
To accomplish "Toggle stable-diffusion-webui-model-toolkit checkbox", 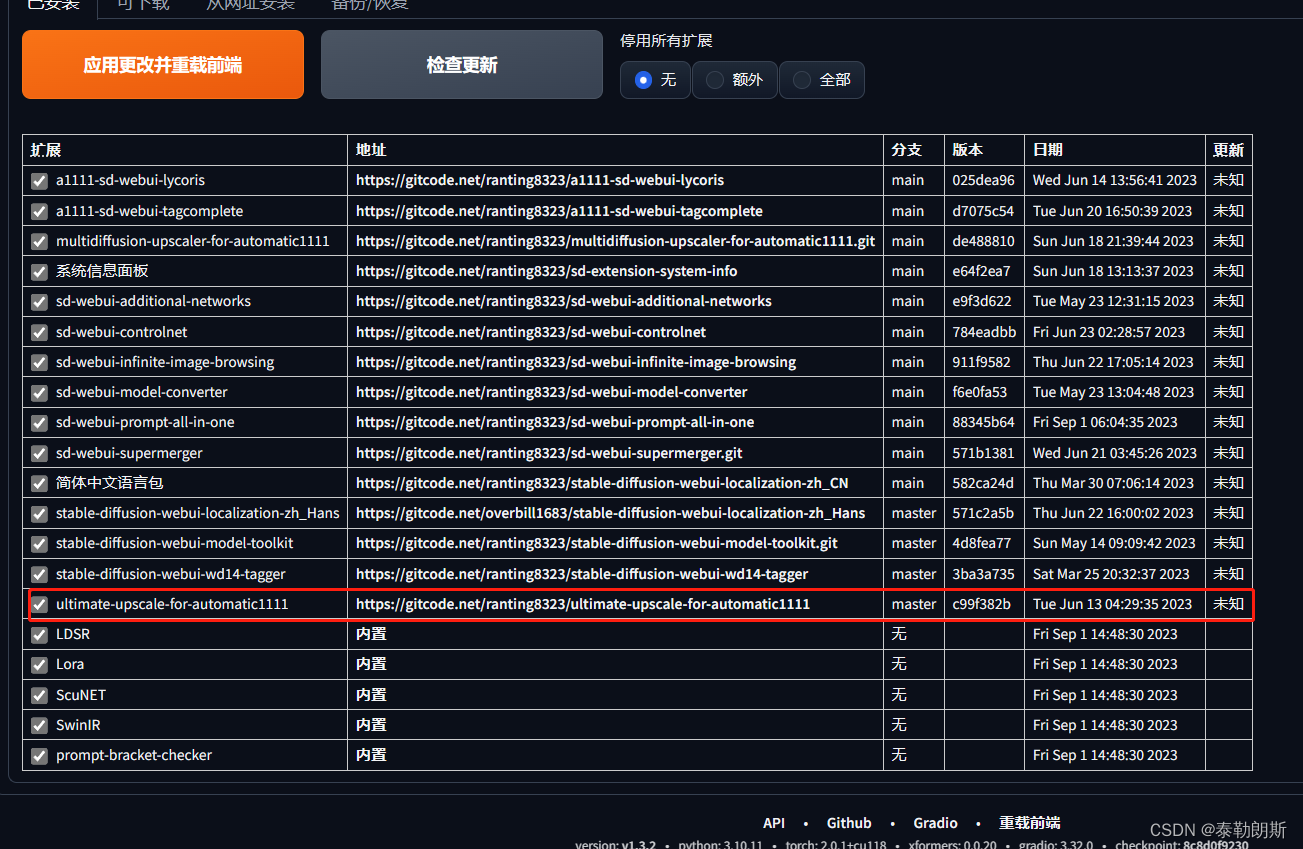I will pyautogui.click(x=39, y=543).
